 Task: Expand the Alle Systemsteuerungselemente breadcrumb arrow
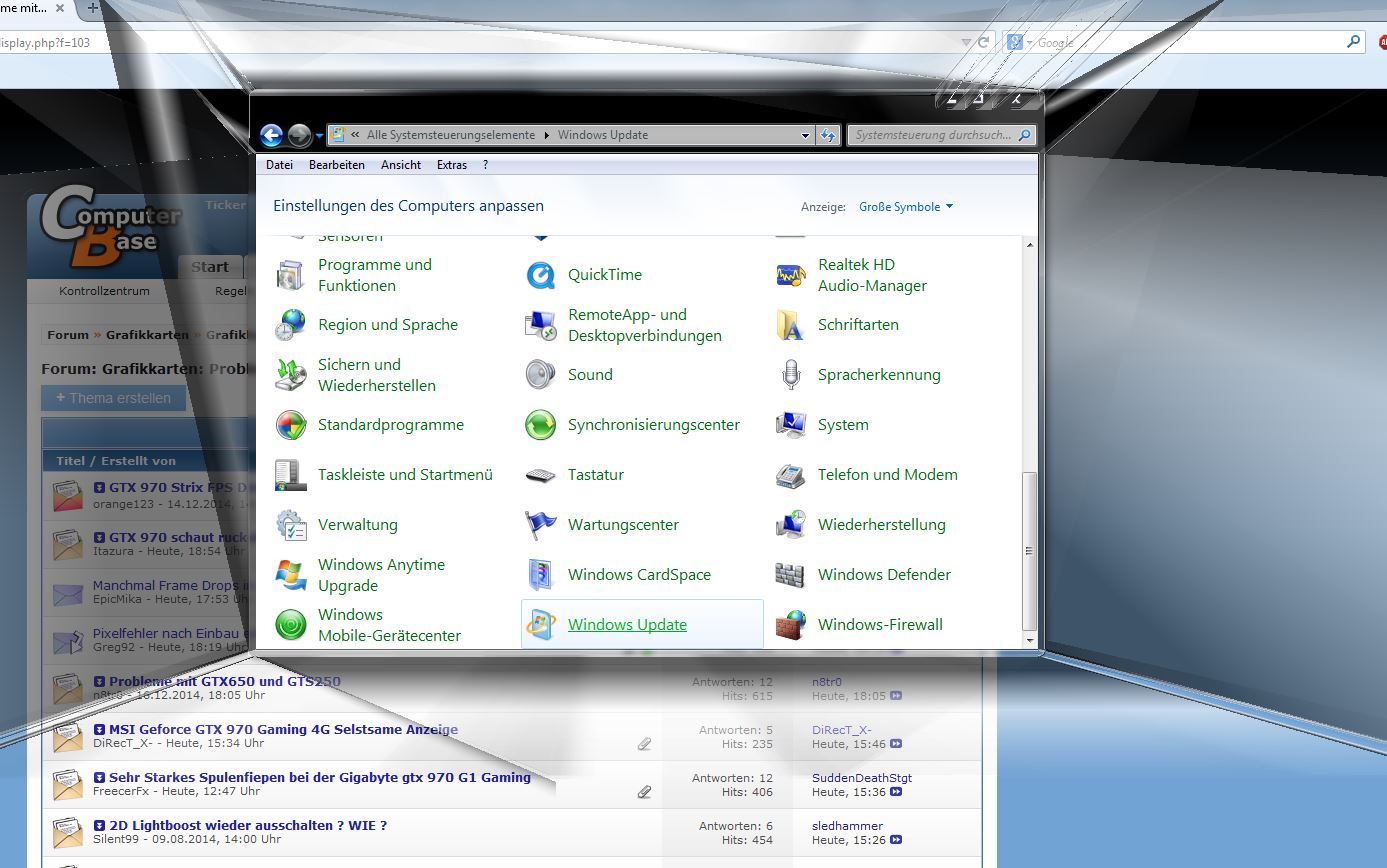click(546, 135)
